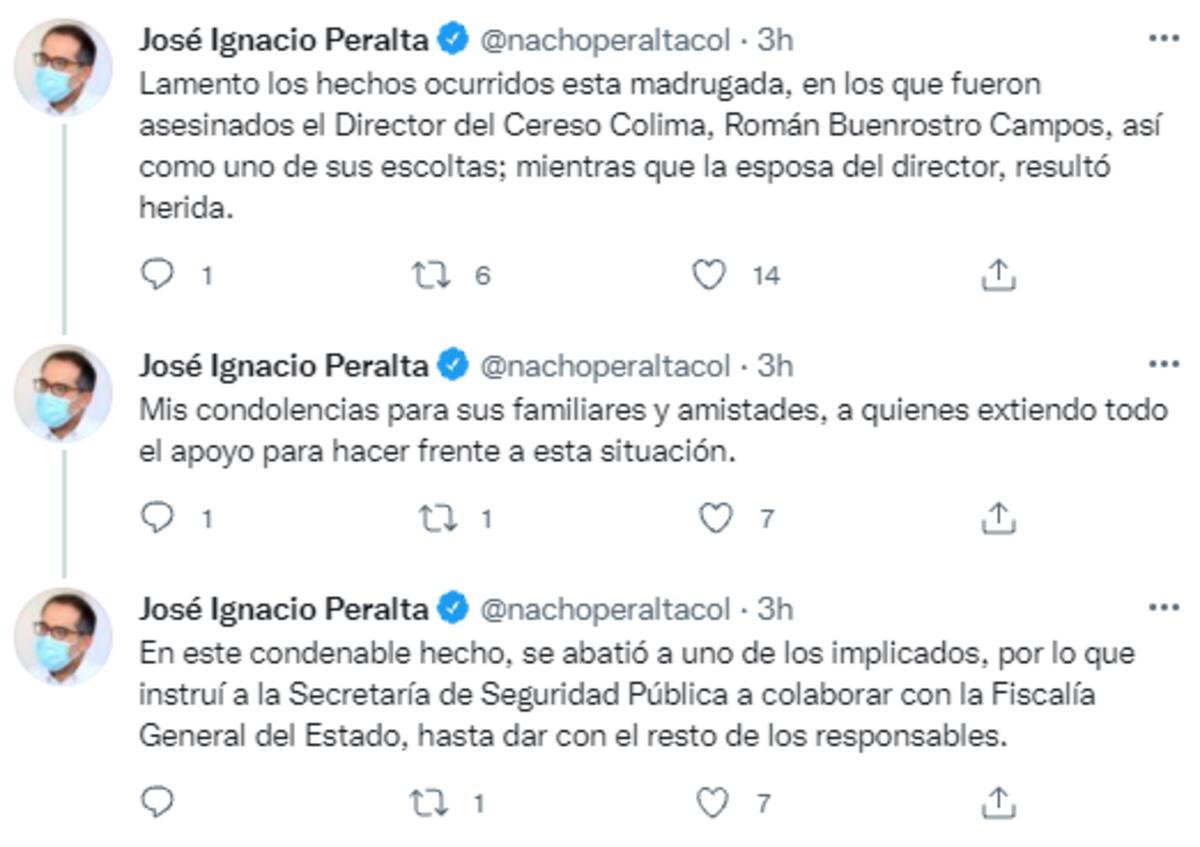Viewport: 1200px width, 847px height.
Task: Share the first tweet about the Cereso director
Action: click(997, 275)
